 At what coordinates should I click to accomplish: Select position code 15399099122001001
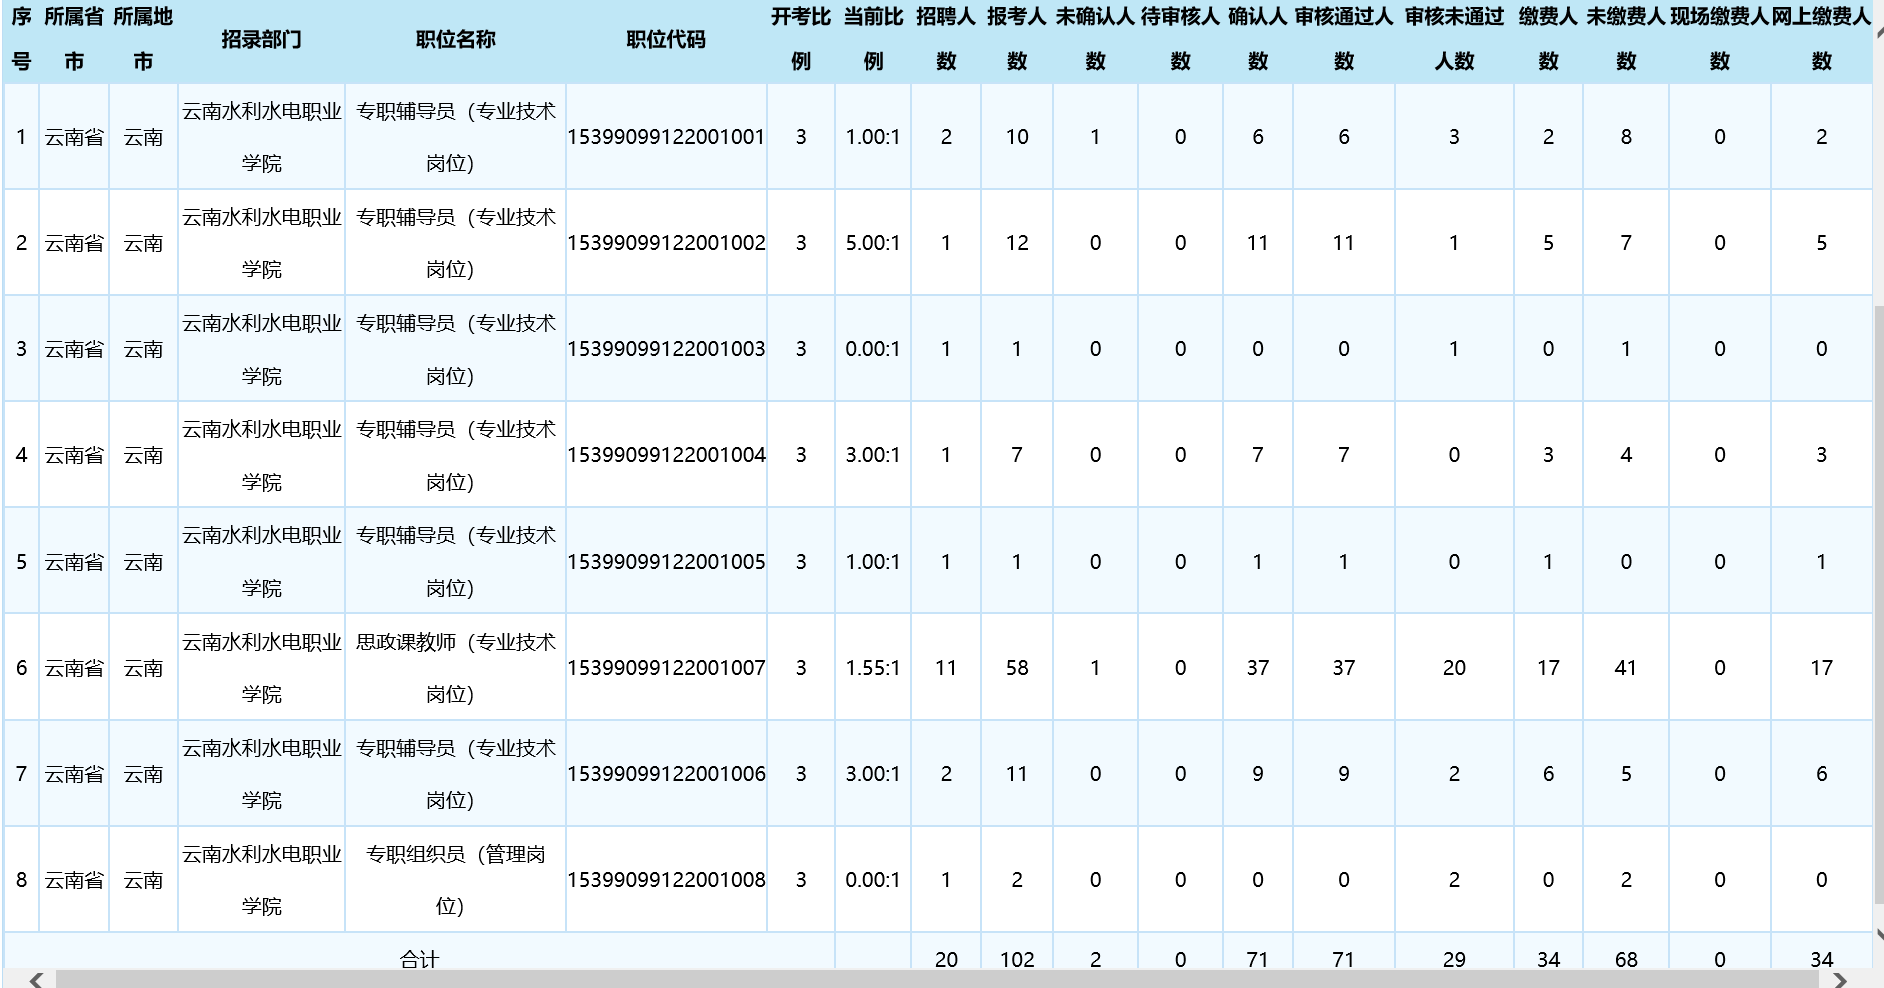point(666,137)
